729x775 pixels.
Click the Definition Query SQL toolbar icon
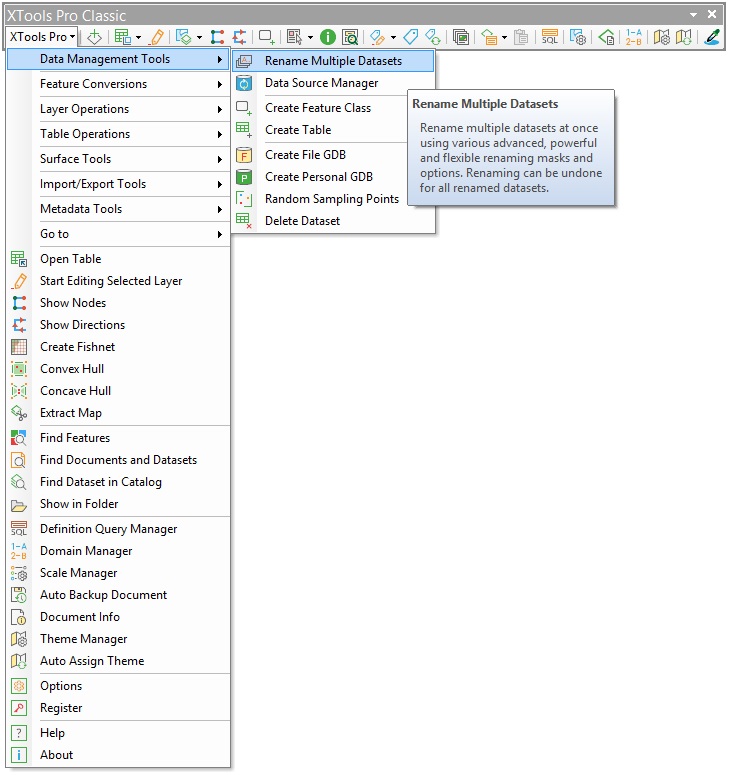549,37
